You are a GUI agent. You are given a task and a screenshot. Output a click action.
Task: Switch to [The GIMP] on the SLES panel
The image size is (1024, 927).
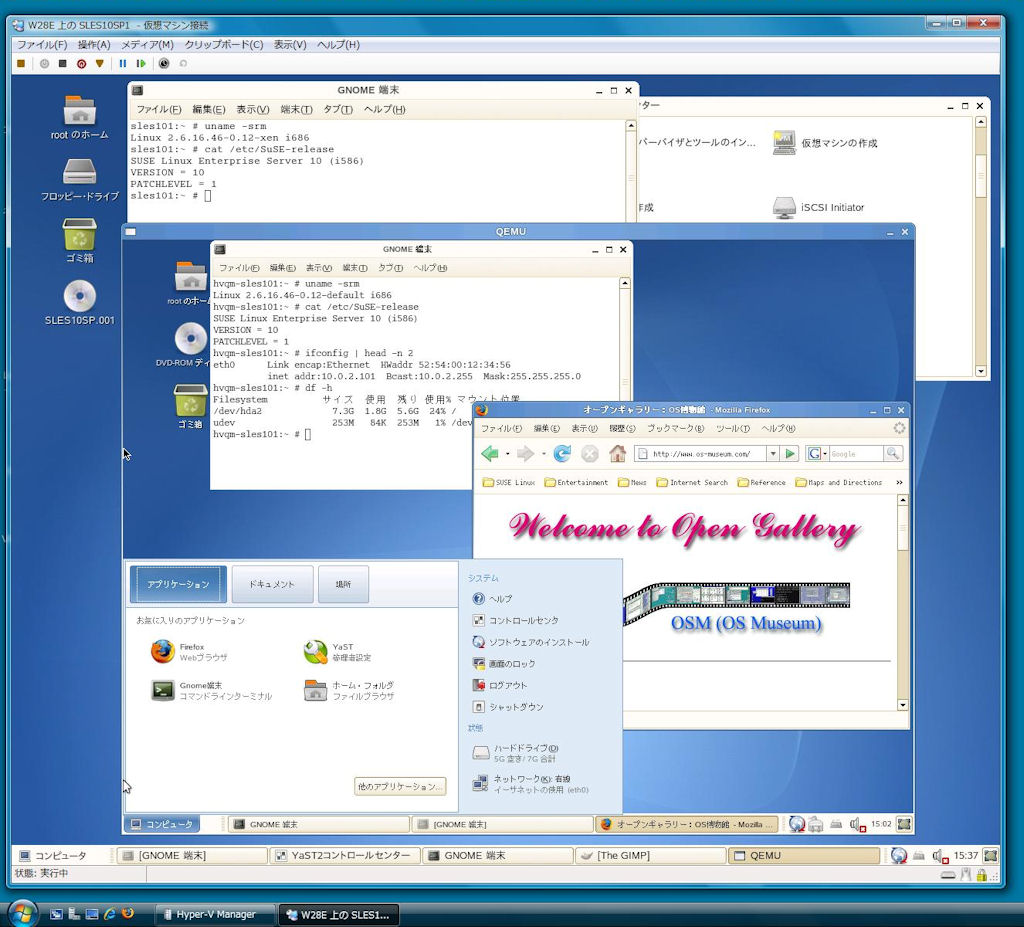point(650,856)
